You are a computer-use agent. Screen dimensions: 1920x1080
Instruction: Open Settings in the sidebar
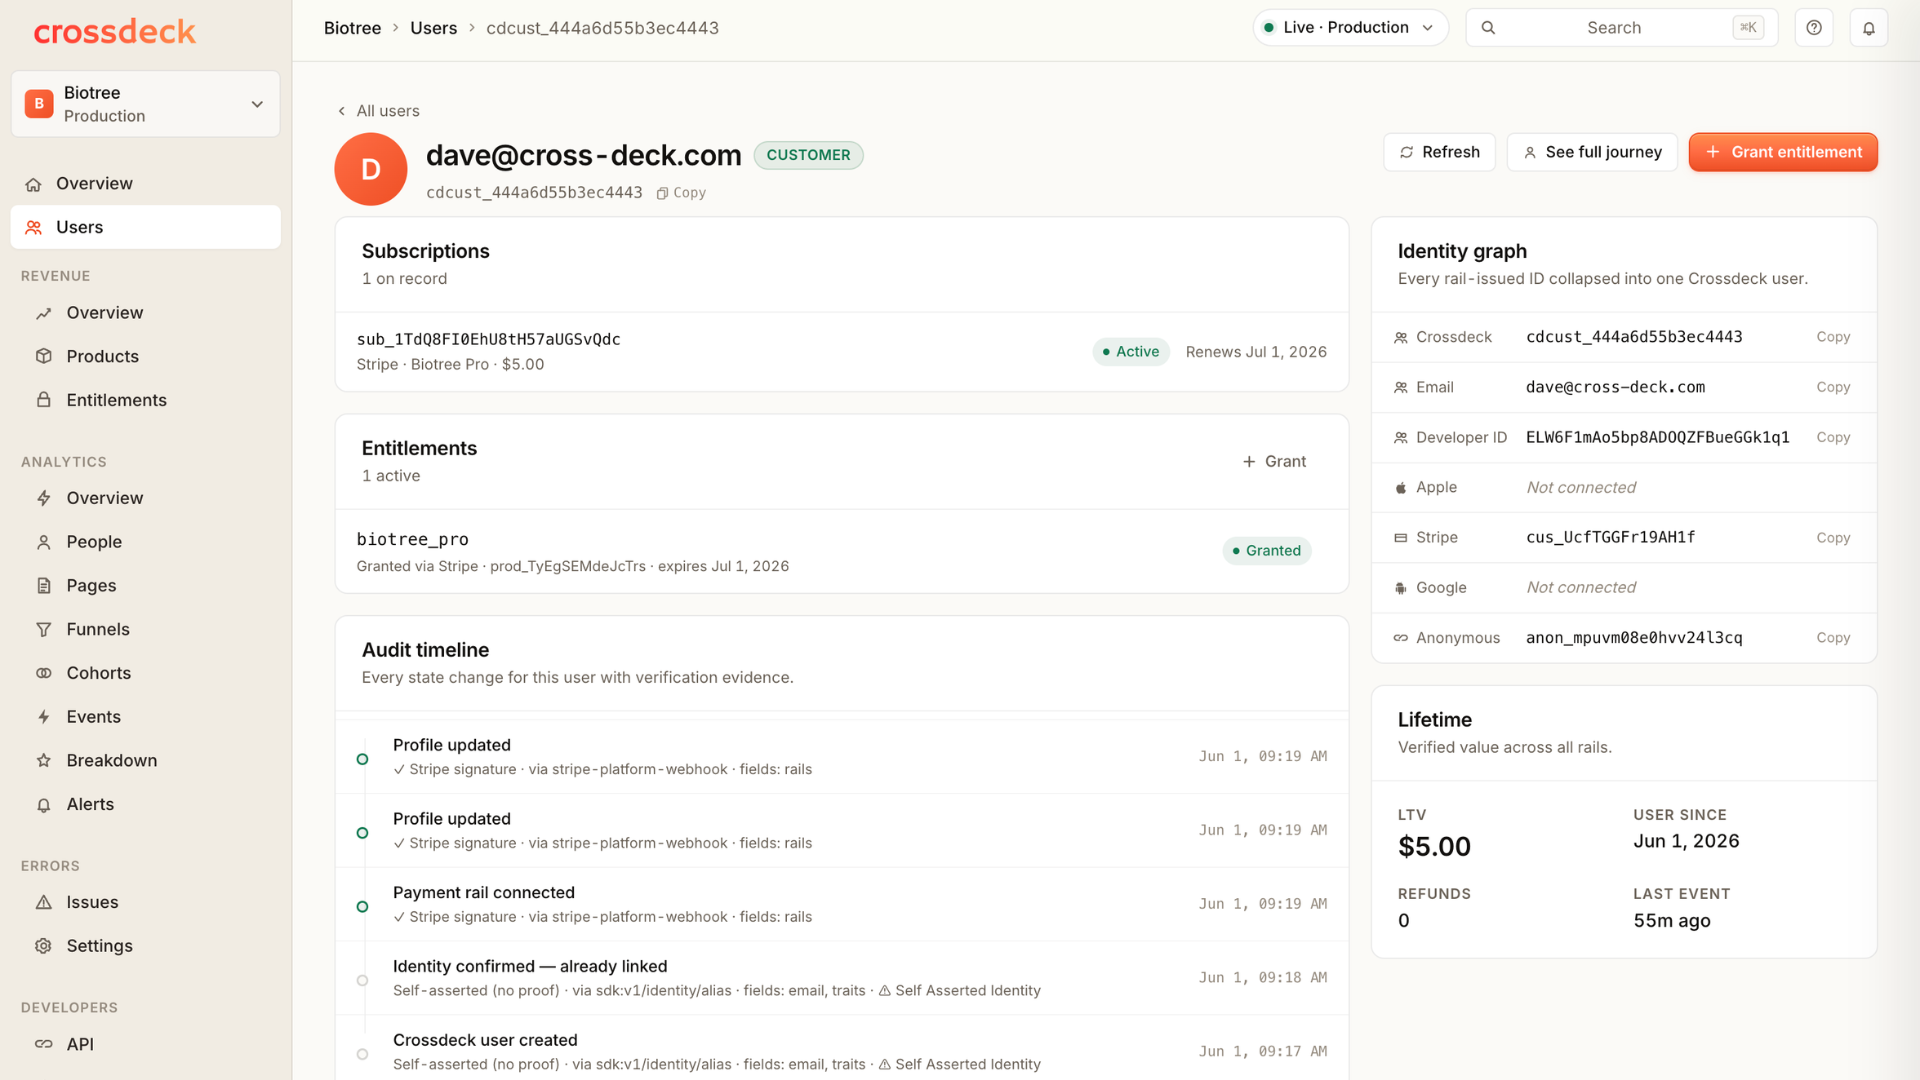click(x=146, y=946)
